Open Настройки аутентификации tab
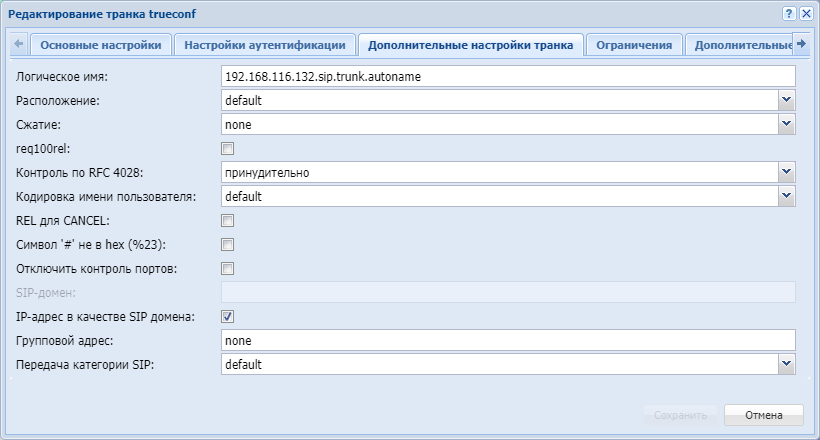 click(265, 45)
